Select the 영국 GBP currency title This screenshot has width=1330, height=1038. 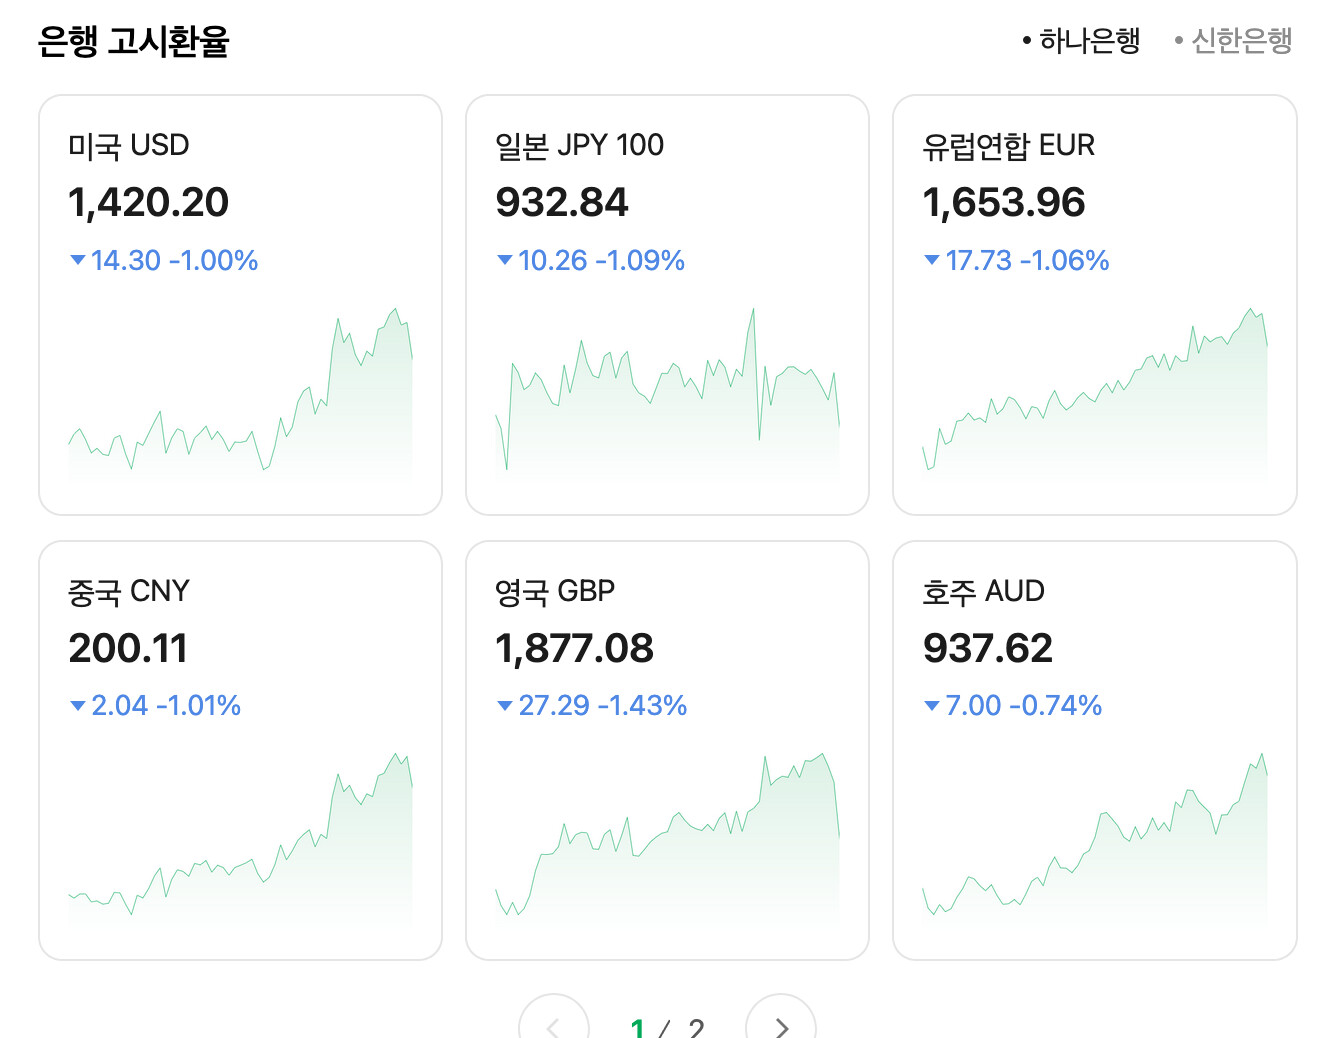pyautogui.click(x=555, y=592)
